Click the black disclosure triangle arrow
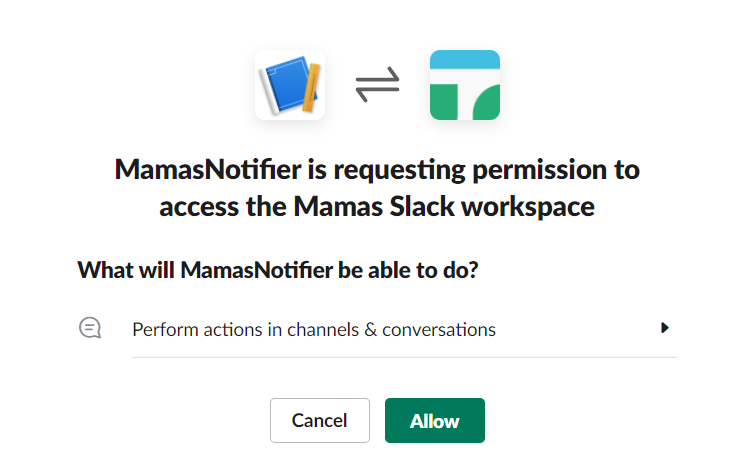The image size is (742, 474). click(x=665, y=328)
